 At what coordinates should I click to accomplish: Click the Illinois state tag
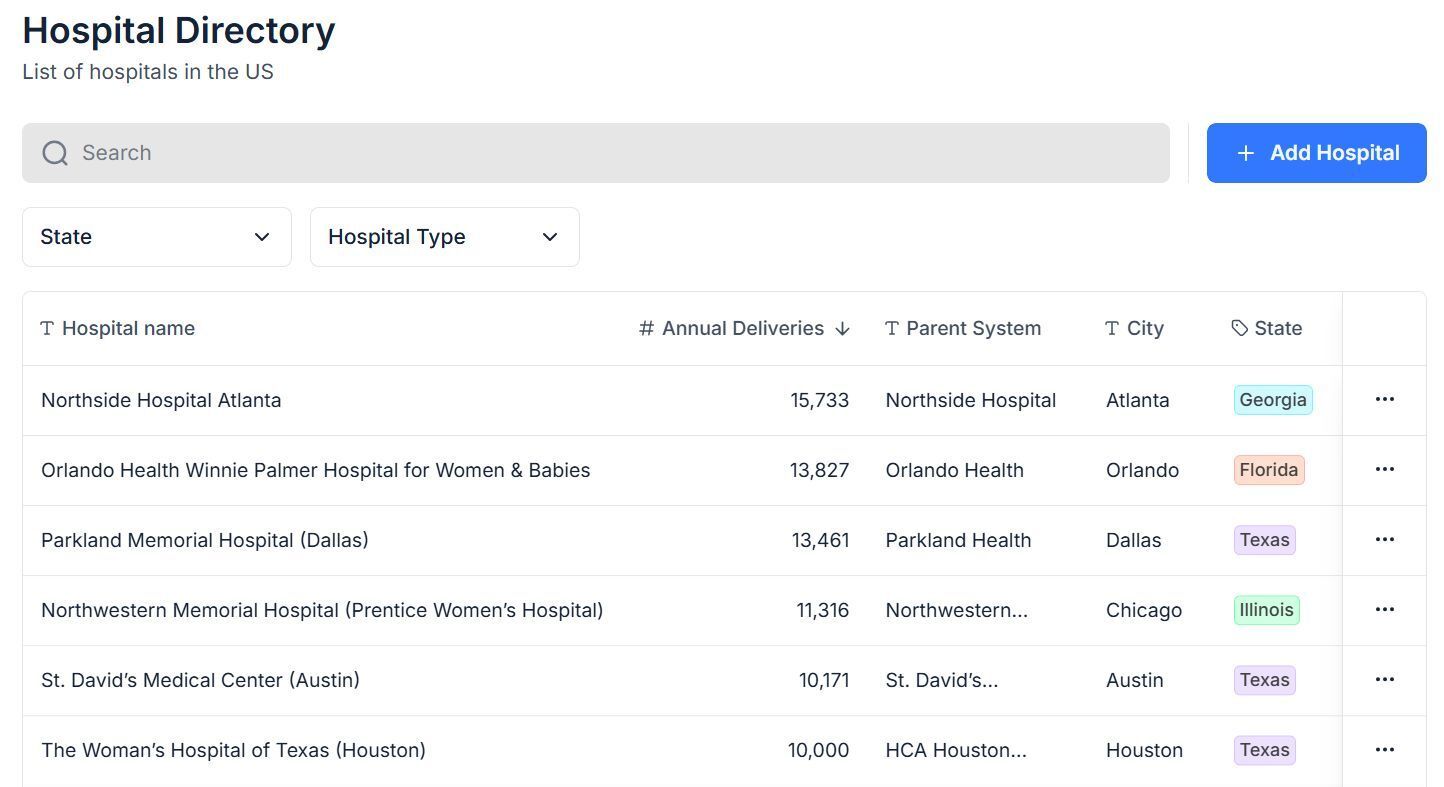click(1266, 610)
